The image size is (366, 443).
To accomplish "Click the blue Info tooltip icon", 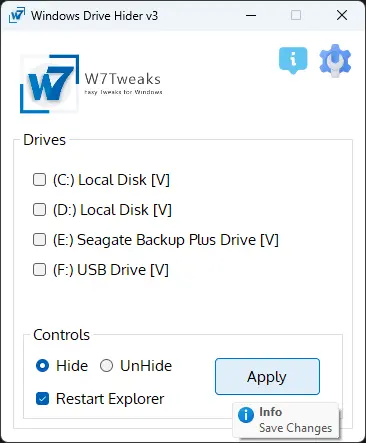I will coord(246,415).
